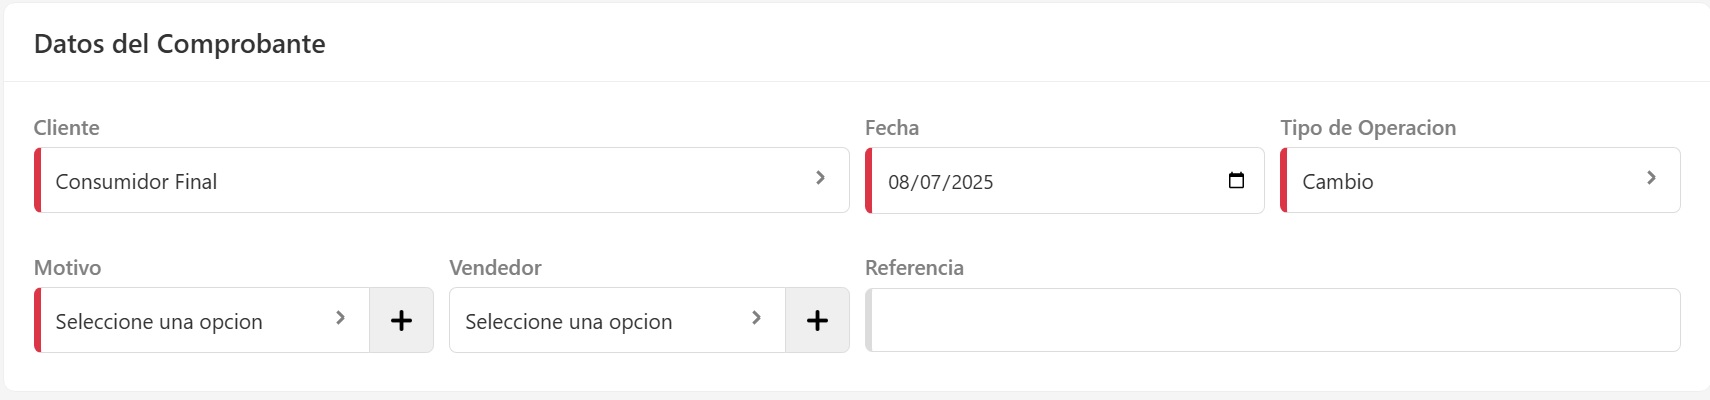Click the Cliente field label
The height and width of the screenshot is (400, 1710).
66,128
